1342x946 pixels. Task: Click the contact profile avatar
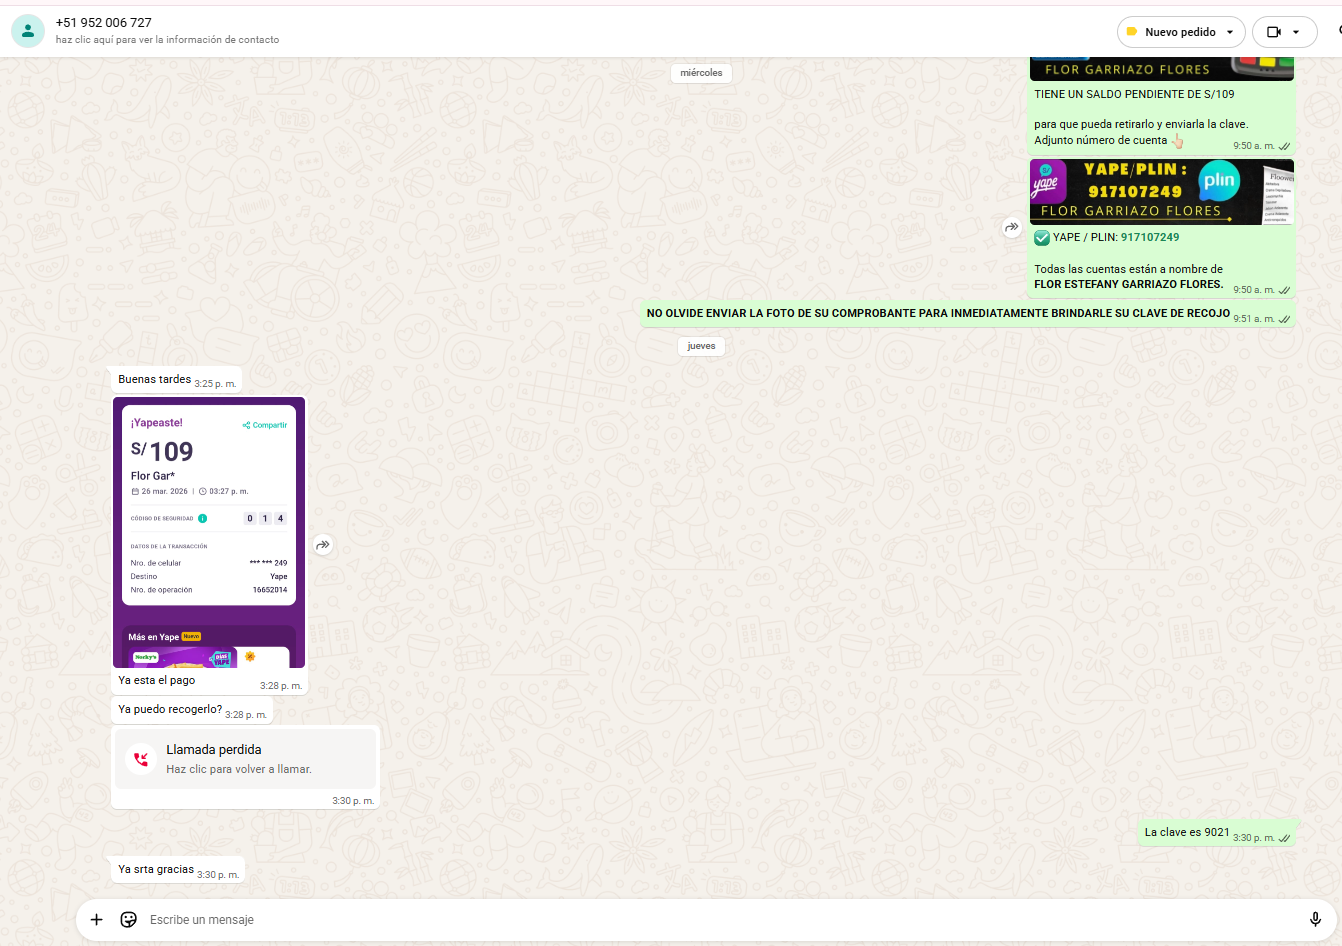pyautogui.click(x=28, y=31)
